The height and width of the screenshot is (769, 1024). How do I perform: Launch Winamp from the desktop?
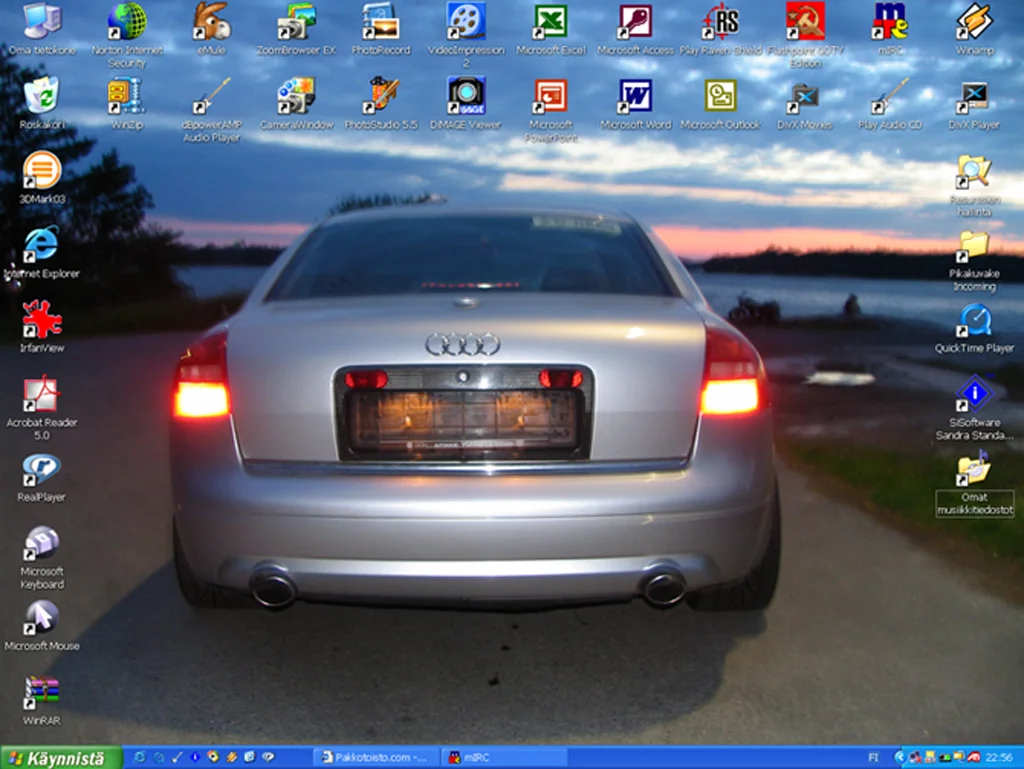(974, 22)
